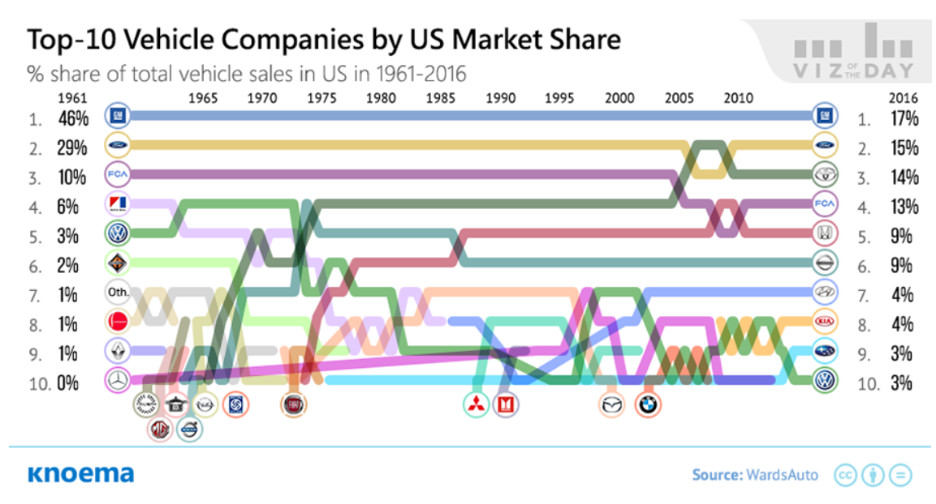This screenshot has width=936, height=504.
Task: Click the Nissan logo at 2016 rank 6
Action: pyautogui.click(x=825, y=263)
